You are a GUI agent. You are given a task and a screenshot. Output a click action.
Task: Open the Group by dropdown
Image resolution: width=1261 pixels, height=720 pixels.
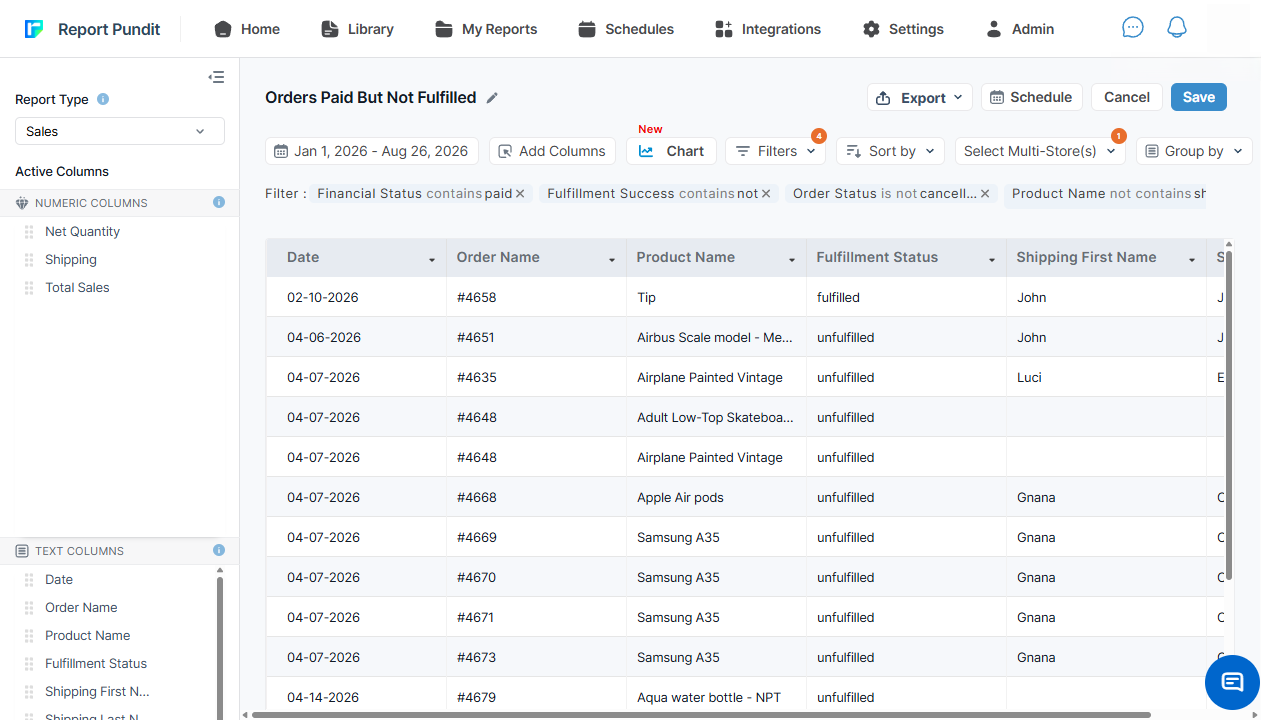pyautogui.click(x=1194, y=151)
